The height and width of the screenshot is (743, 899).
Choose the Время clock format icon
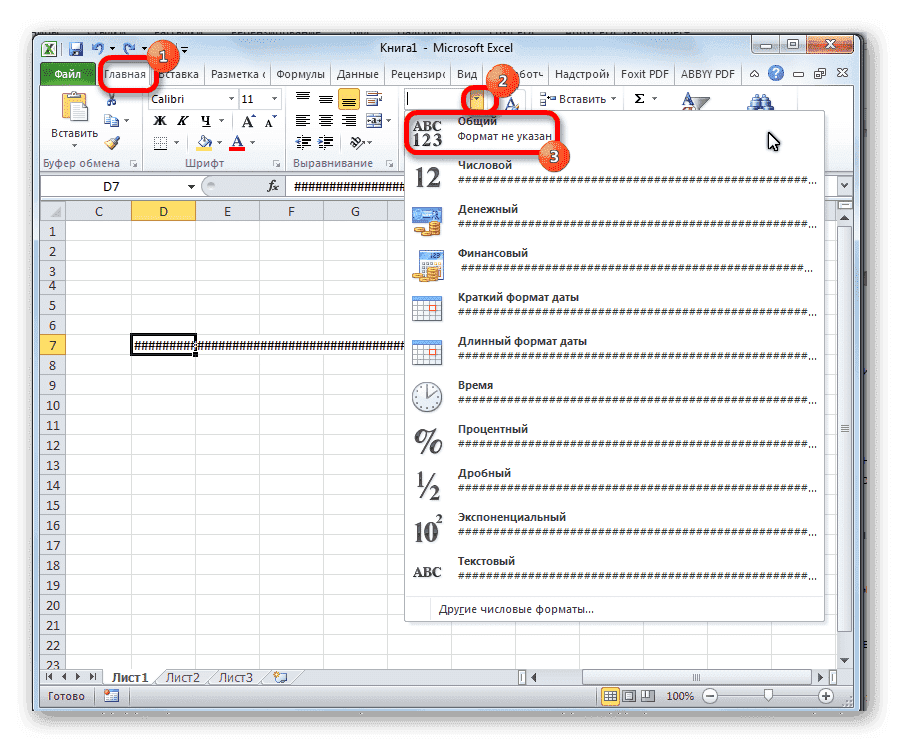pos(427,394)
